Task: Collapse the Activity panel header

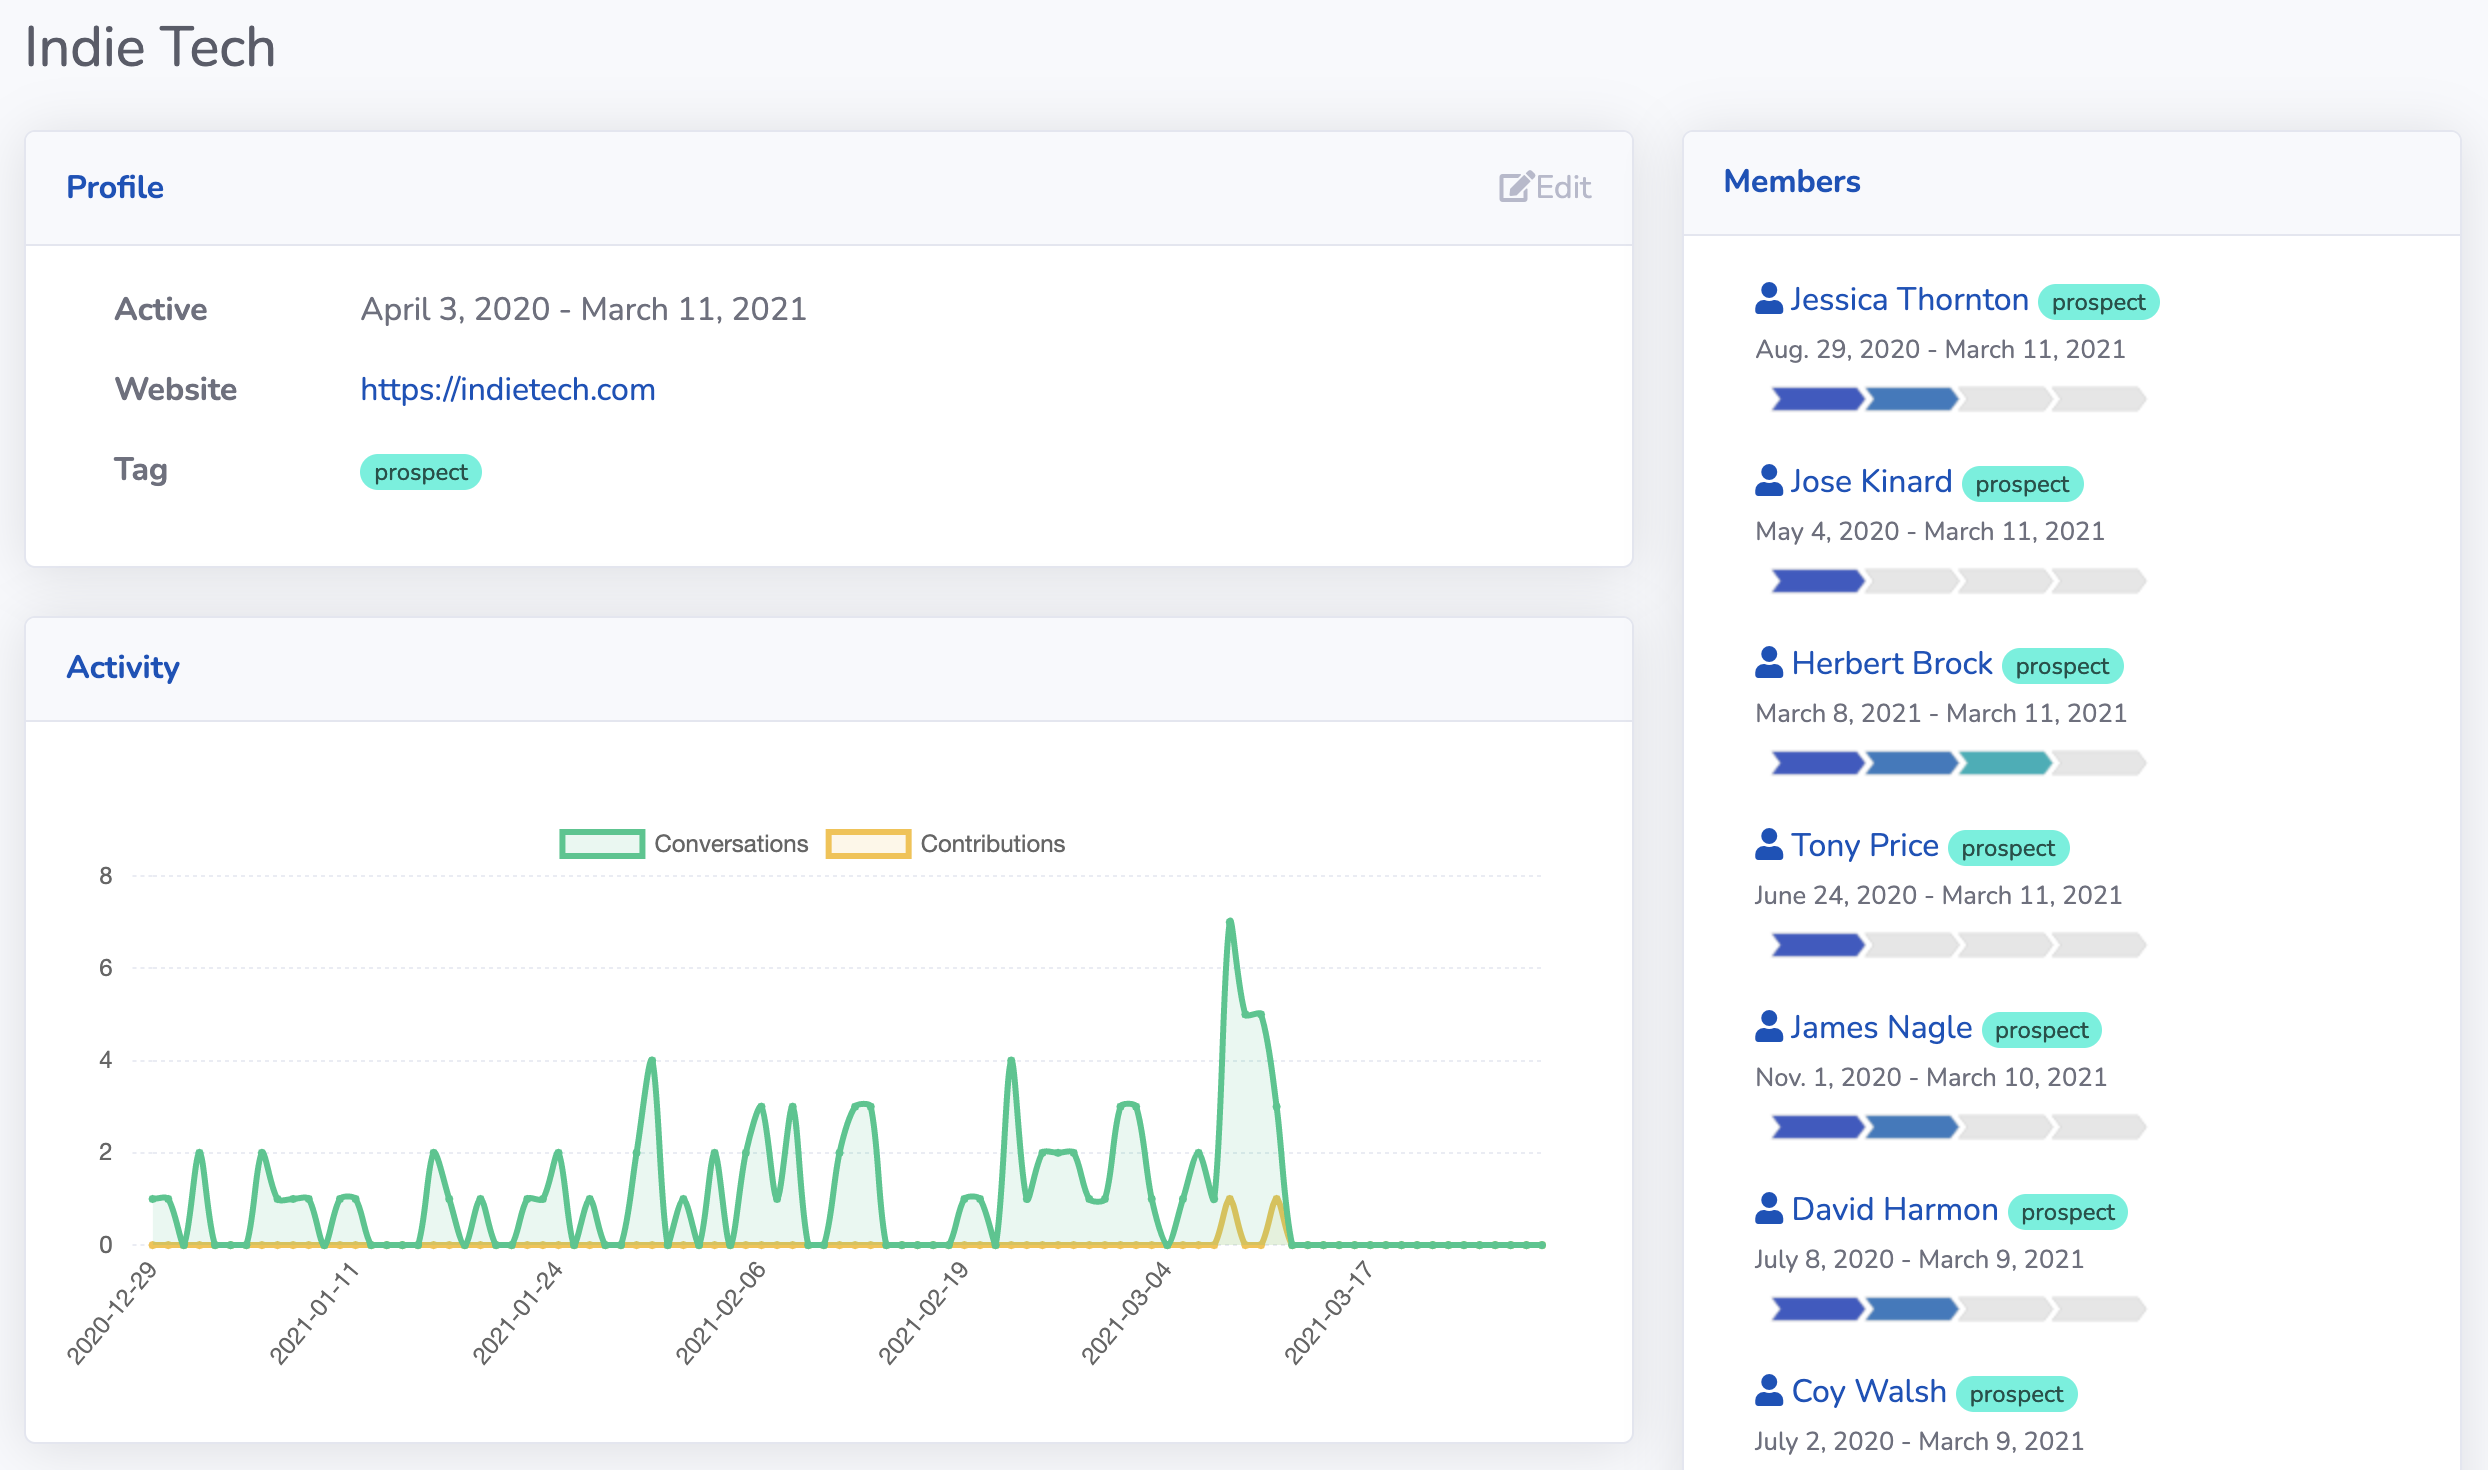Action: tap(123, 667)
